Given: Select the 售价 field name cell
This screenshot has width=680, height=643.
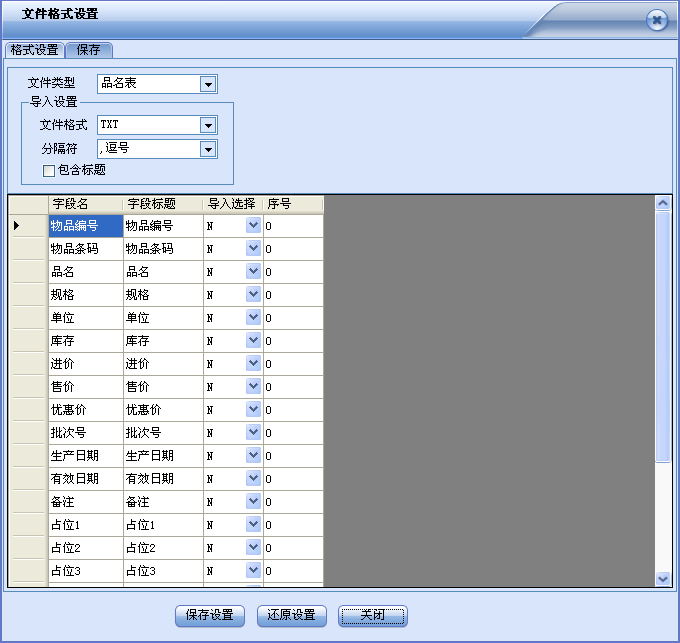Looking at the screenshot, I should point(86,387).
